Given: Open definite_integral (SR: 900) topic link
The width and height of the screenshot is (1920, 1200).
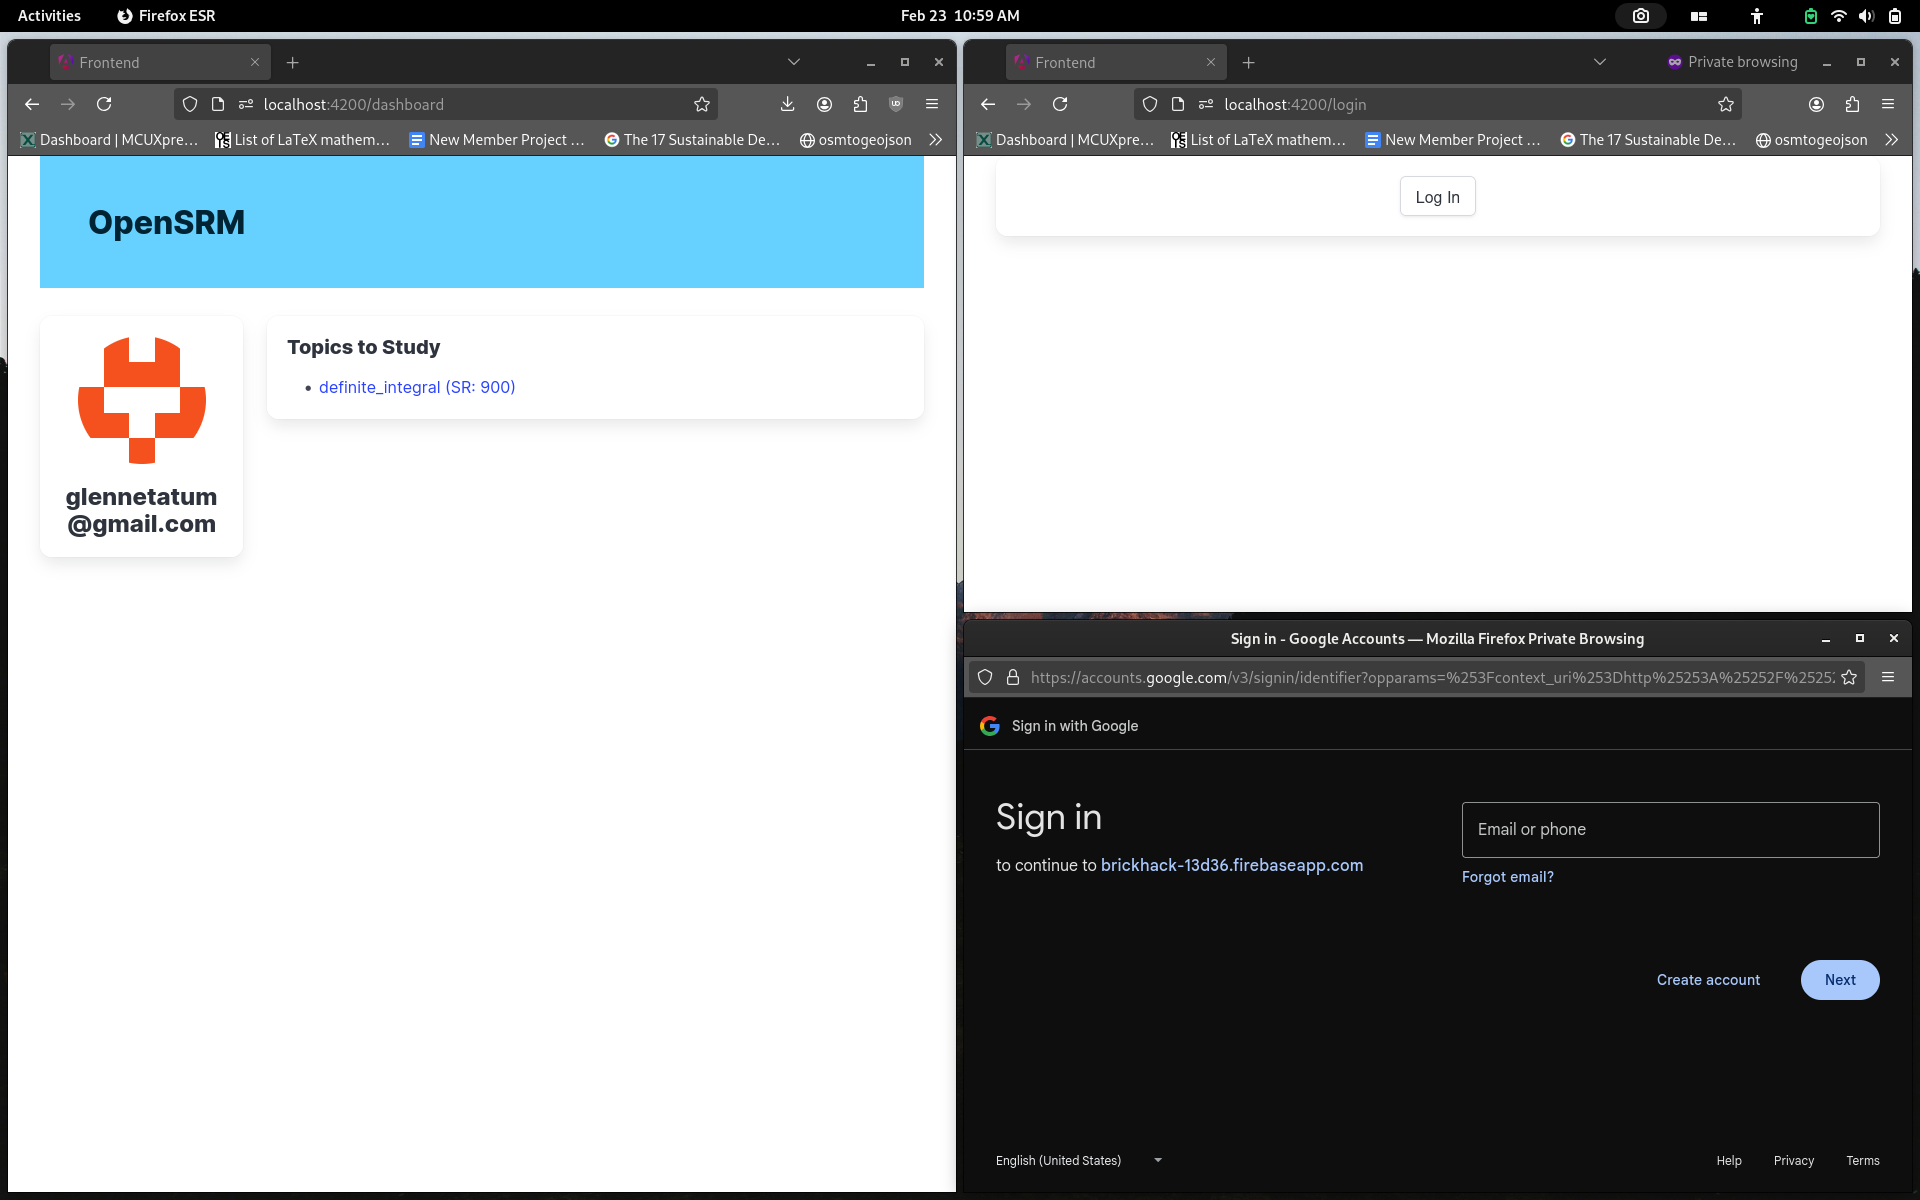Looking at the screenshot, I should pyautogui.click(x=417, y=387).
